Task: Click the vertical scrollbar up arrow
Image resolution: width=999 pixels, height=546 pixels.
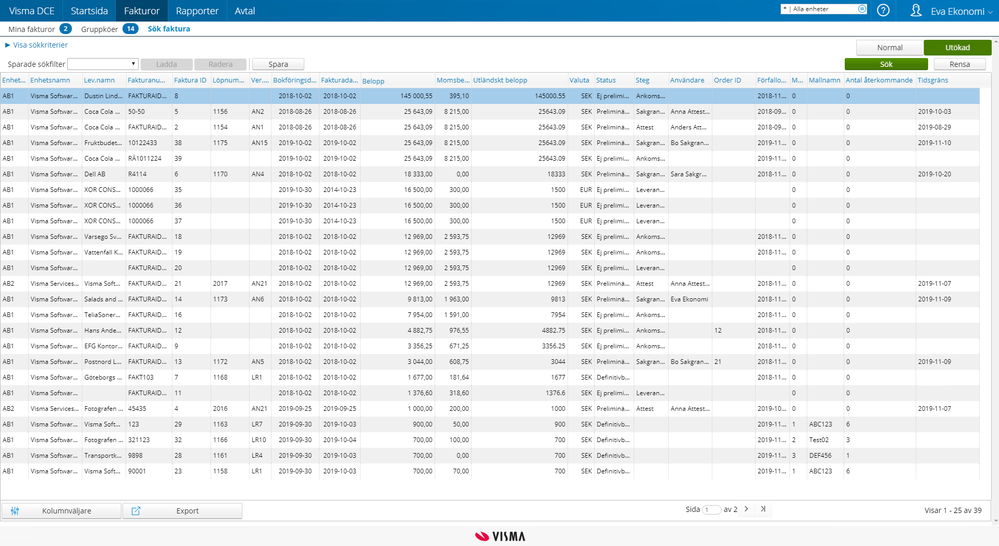Action: click(x=995, y=39)
